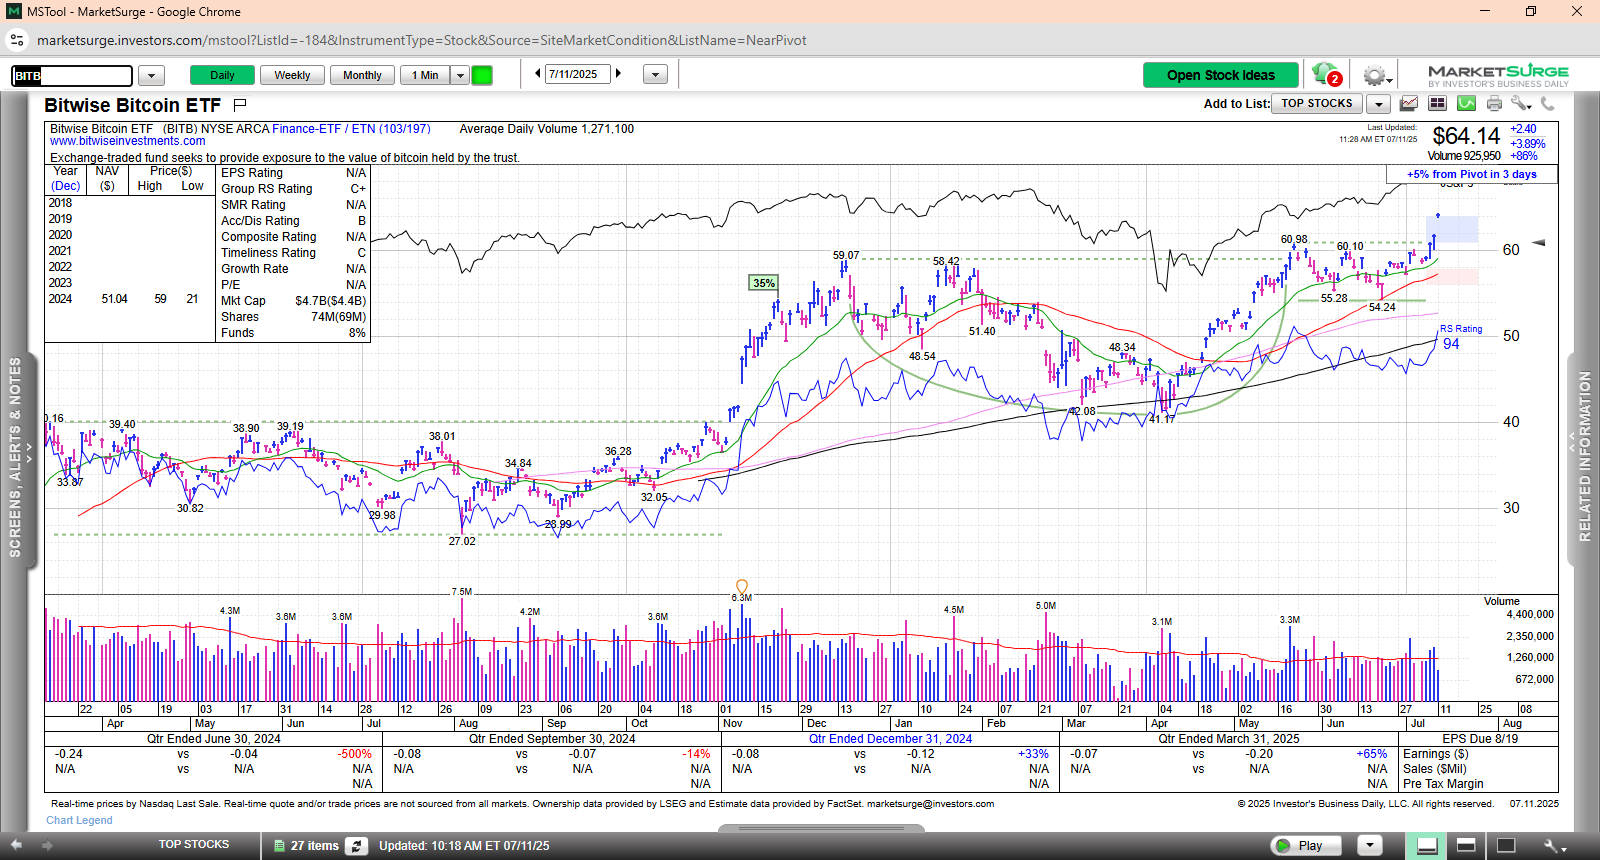Screen dimensions: 1600x860
Task: Click the MarketSurge logo
Action: click(1498, 75)
